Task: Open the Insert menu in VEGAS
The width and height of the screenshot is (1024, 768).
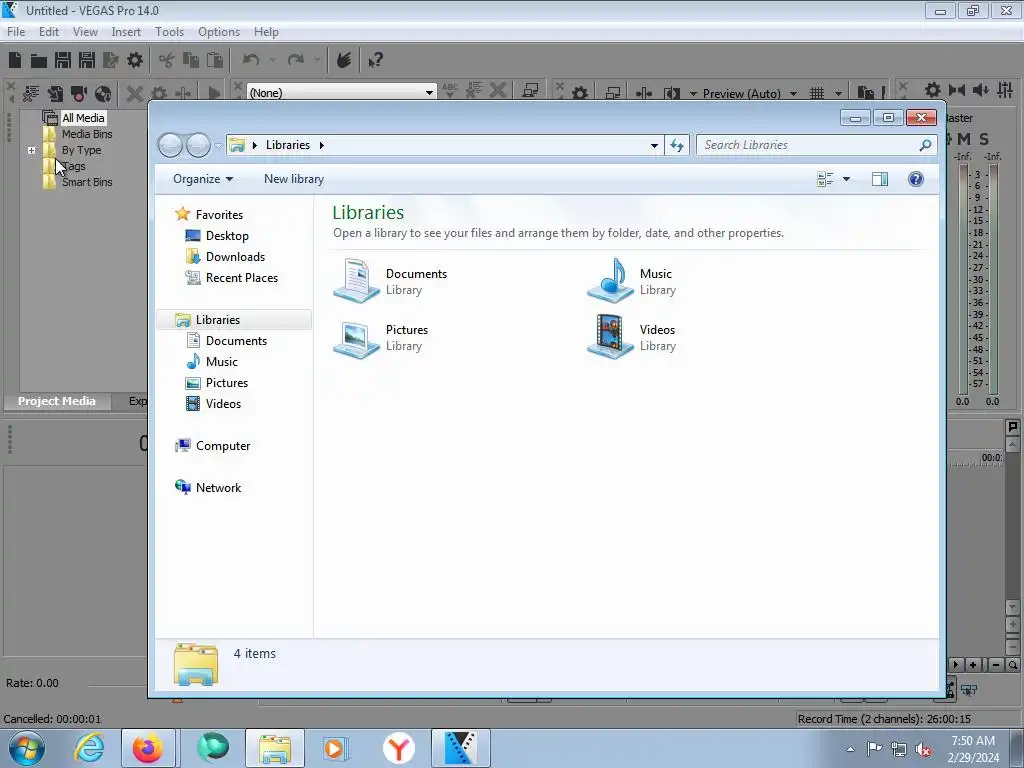Action: 126,32
